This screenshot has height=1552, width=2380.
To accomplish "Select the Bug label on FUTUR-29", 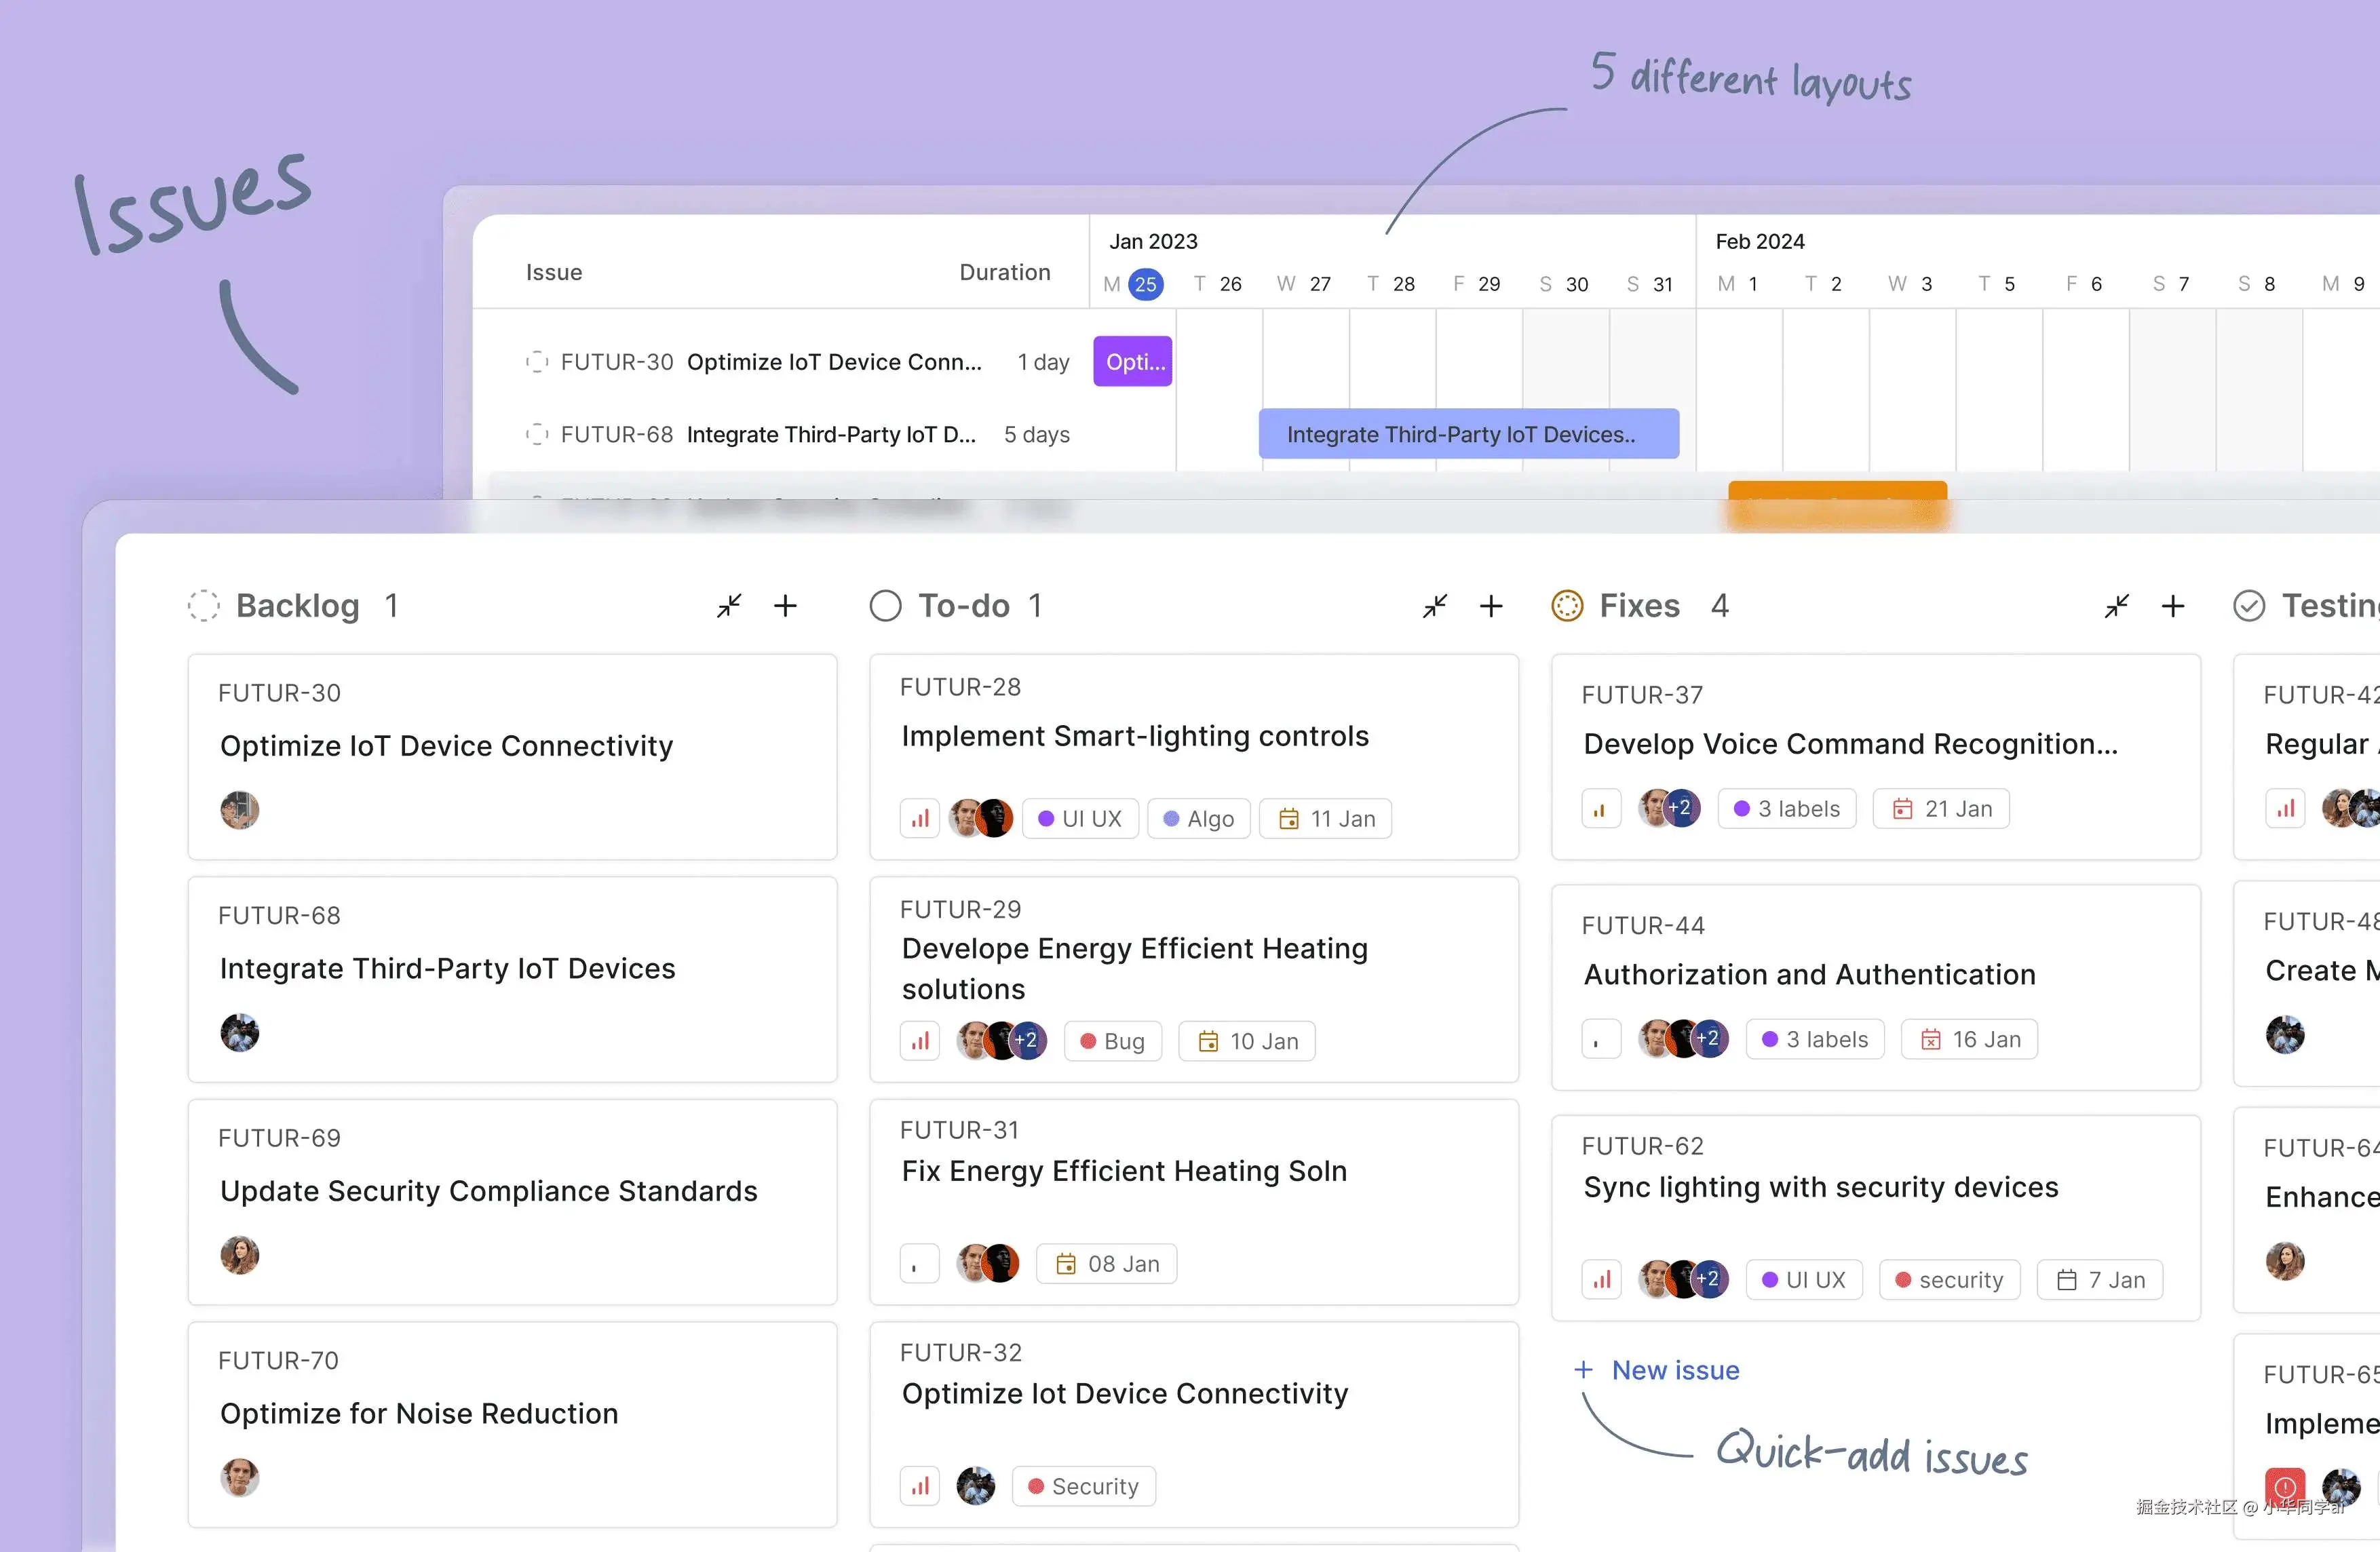I will pos(1113,1041).
